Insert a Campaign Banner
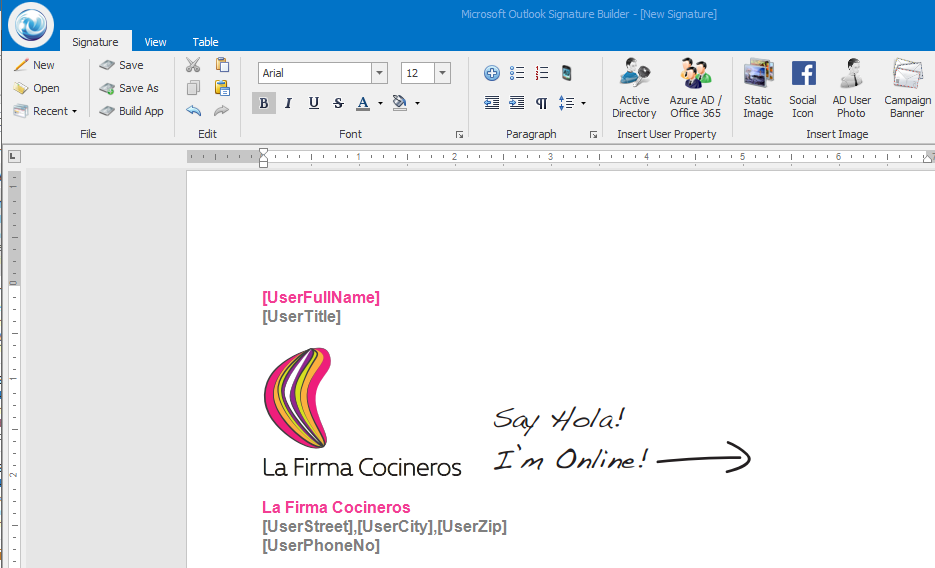The image size is (935, 568). pos(907,88)
